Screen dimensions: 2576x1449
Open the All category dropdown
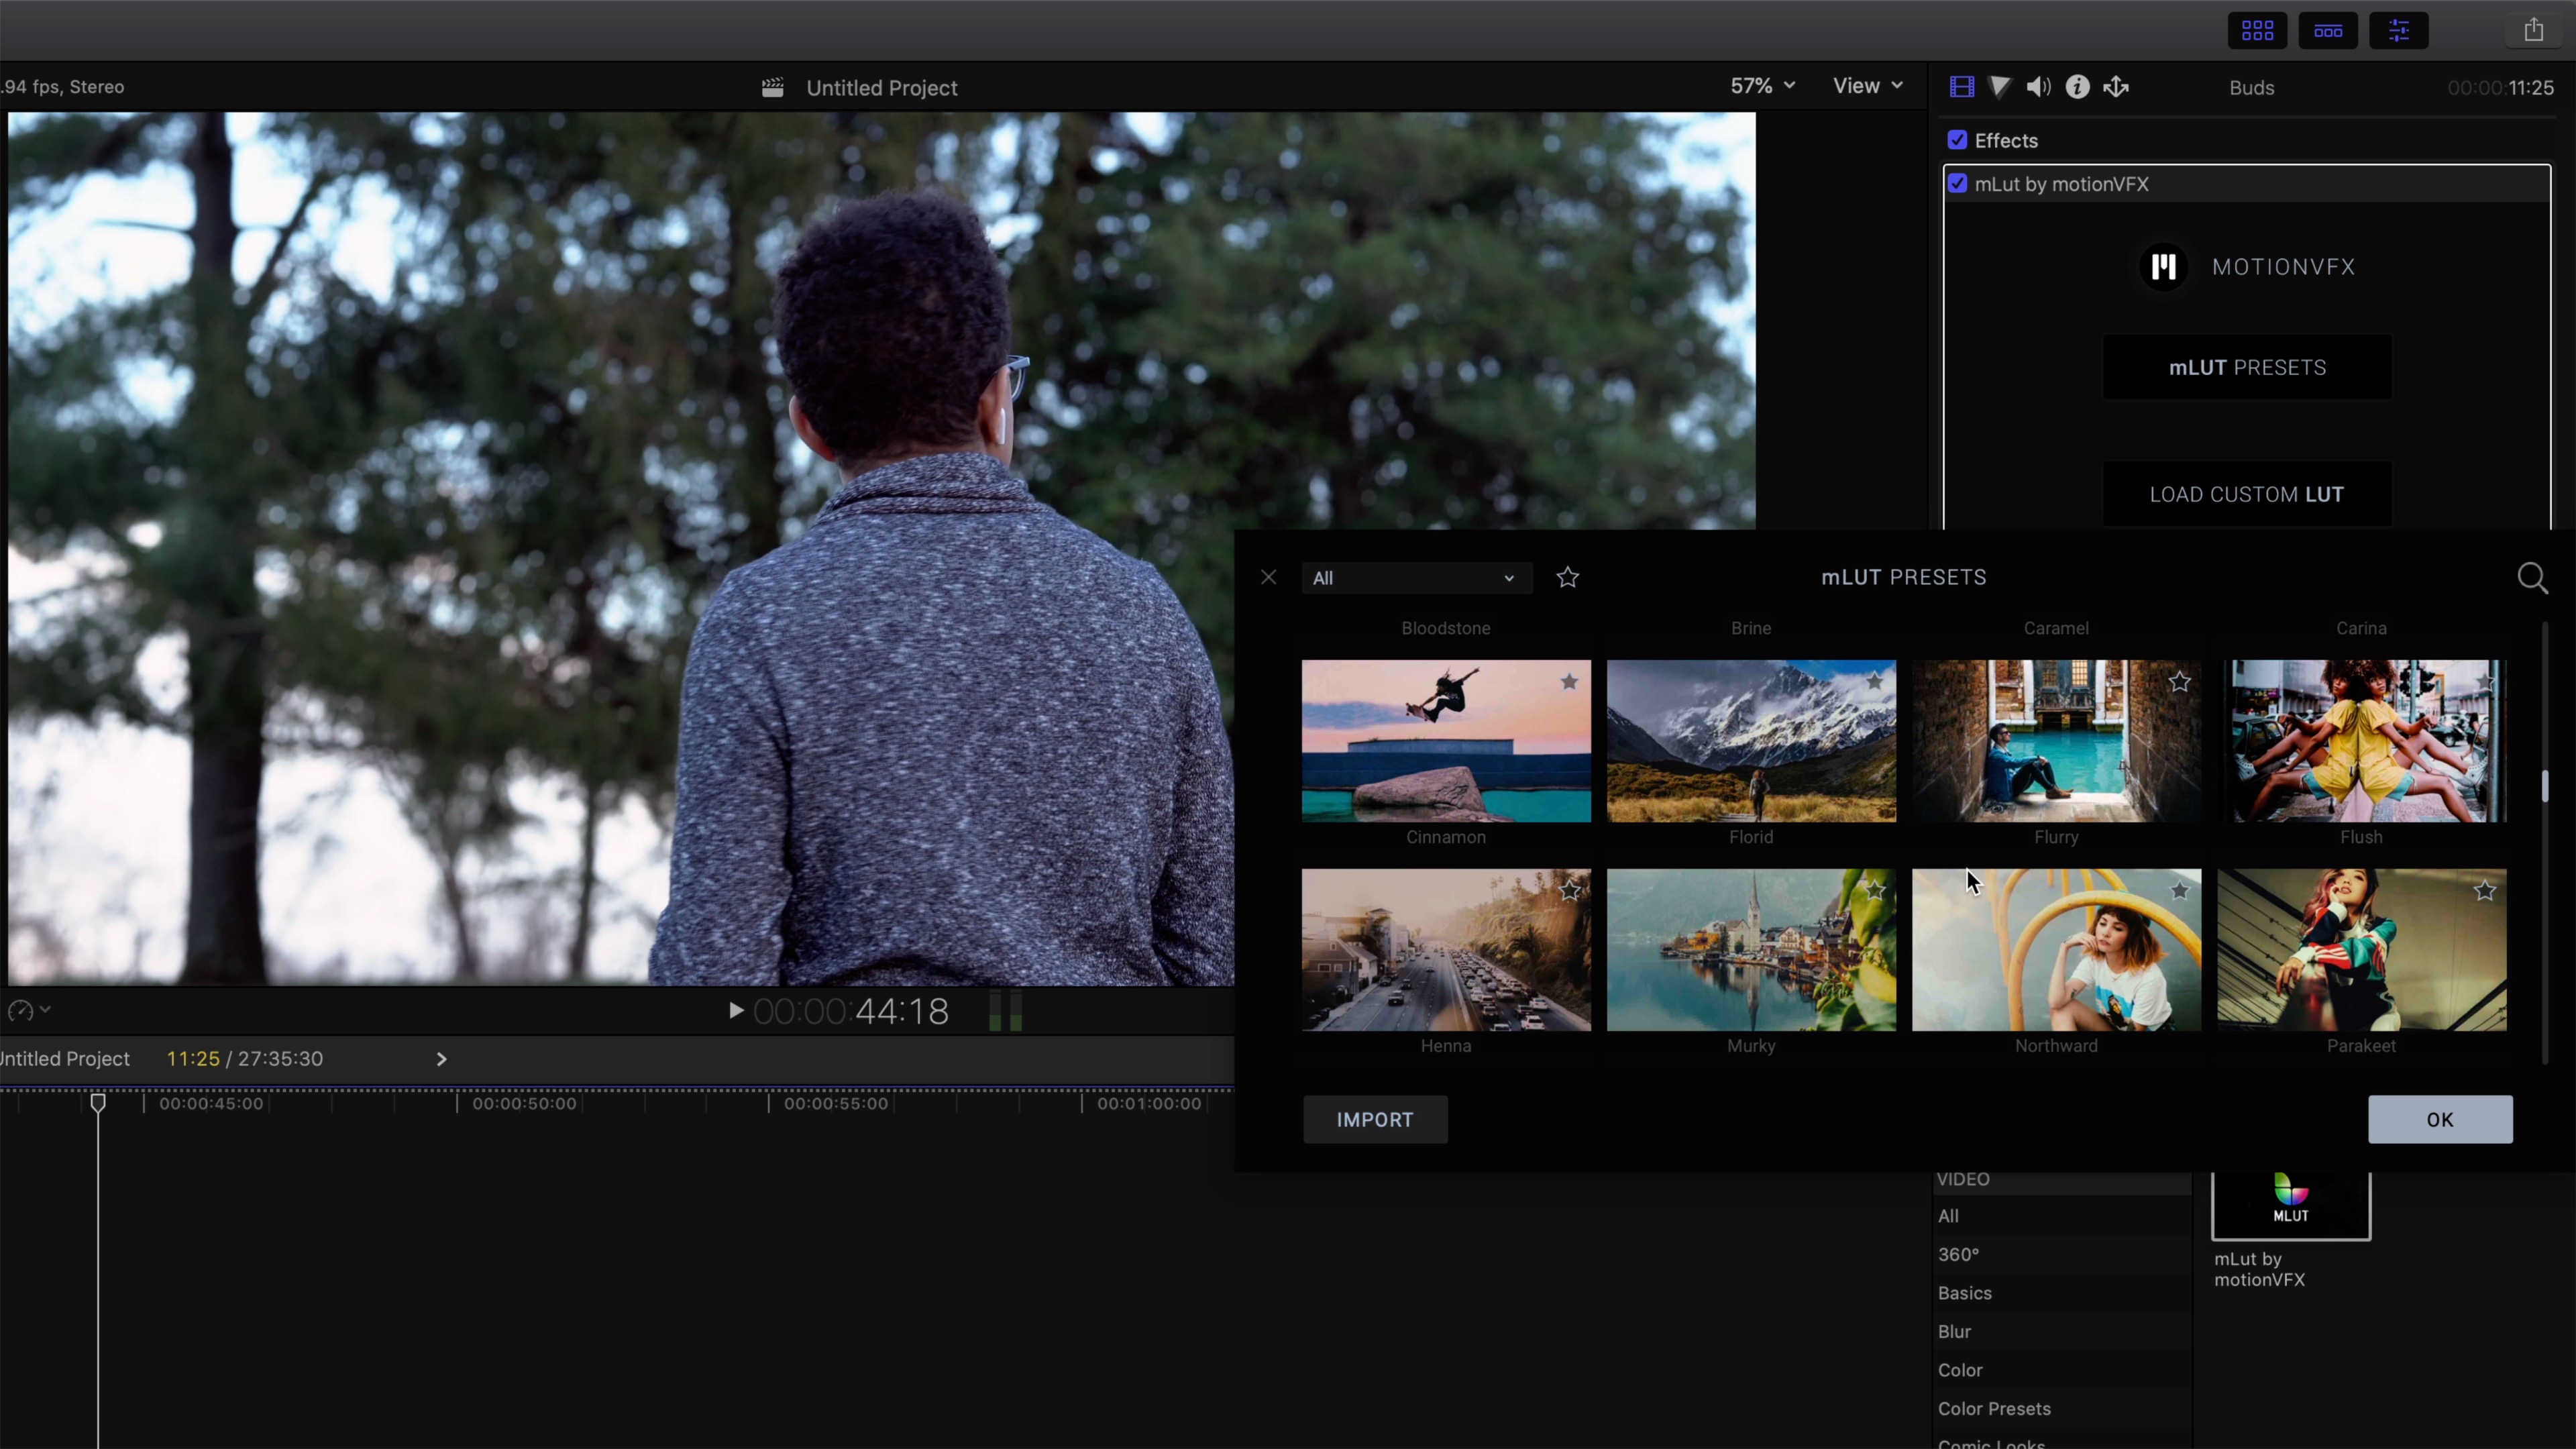[x=1416, y=578]
